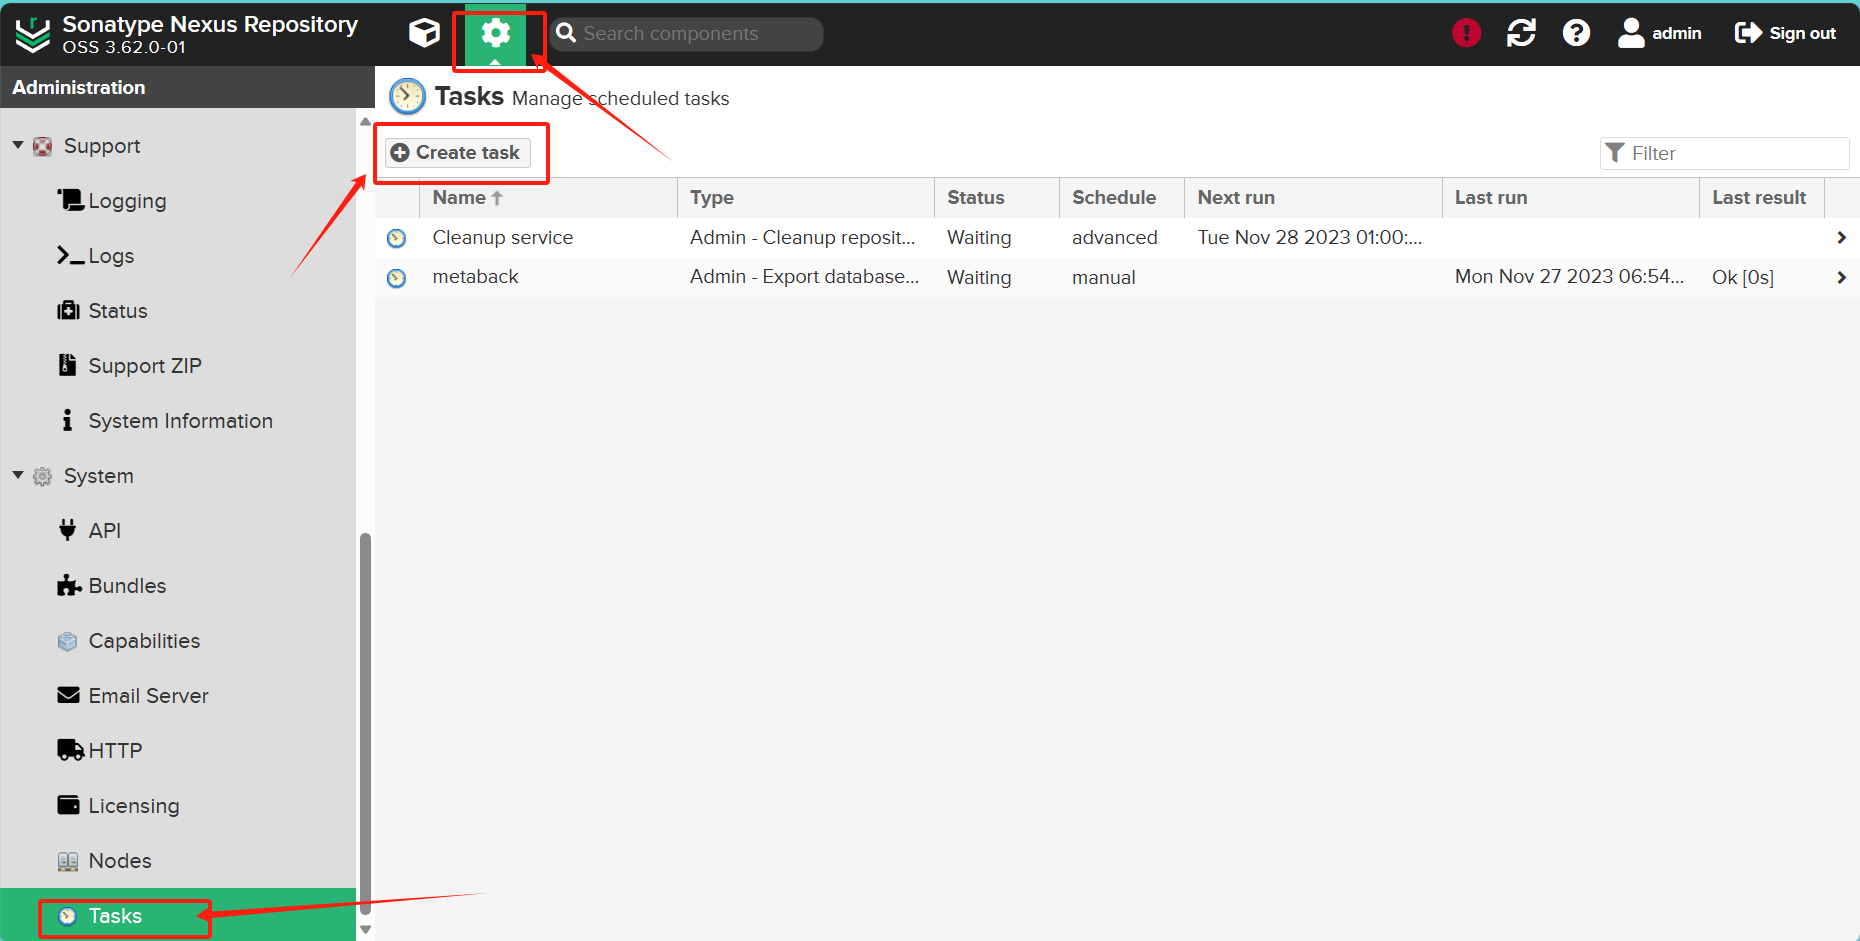
Task: Collapse the System tree section
Action: pos(18,475)
